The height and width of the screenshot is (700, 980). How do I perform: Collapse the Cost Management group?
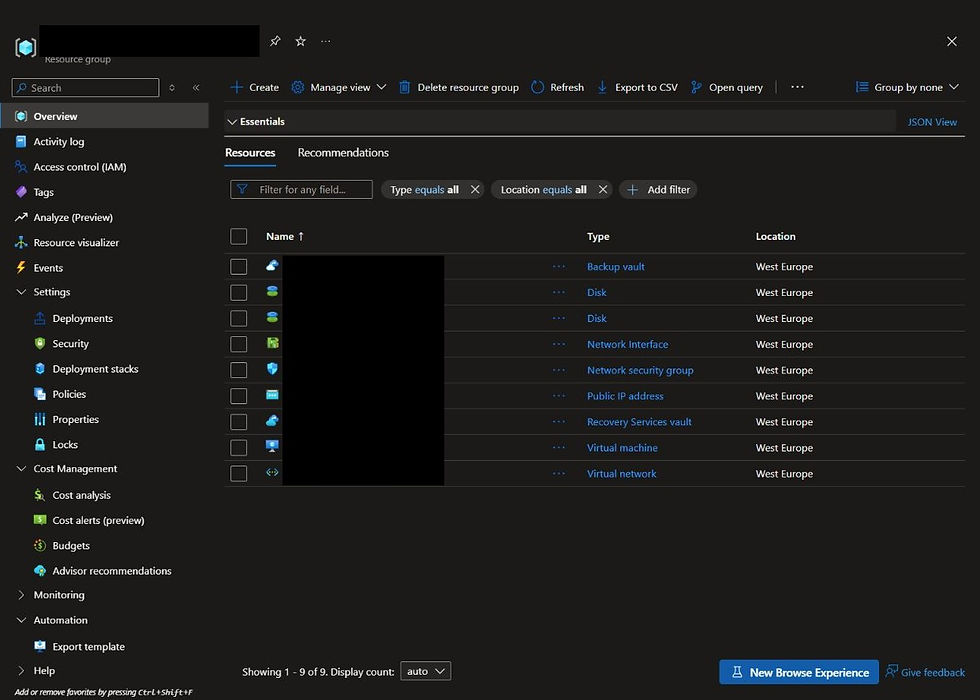(21, 469)
